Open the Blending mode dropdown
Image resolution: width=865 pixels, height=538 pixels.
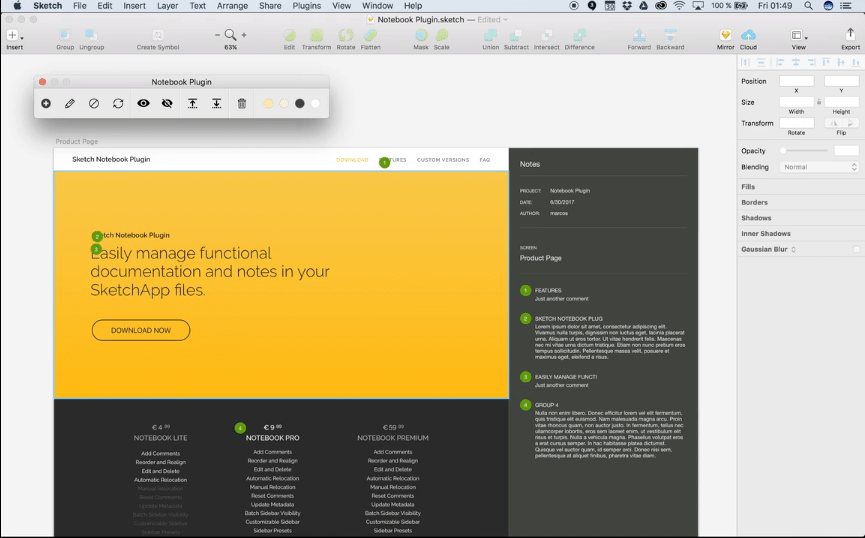click(x=818, y=167)
